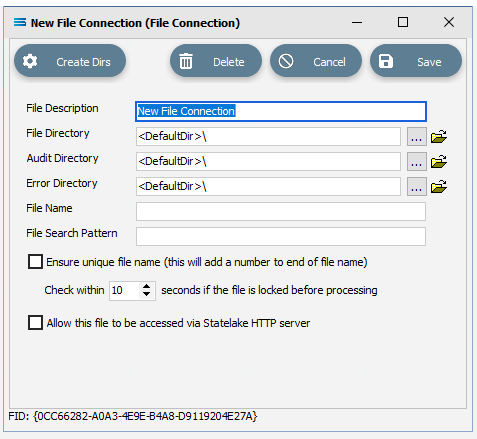Open folder icon beside Audit Directory
The image size is (477, 439).
tap(439, 162)
